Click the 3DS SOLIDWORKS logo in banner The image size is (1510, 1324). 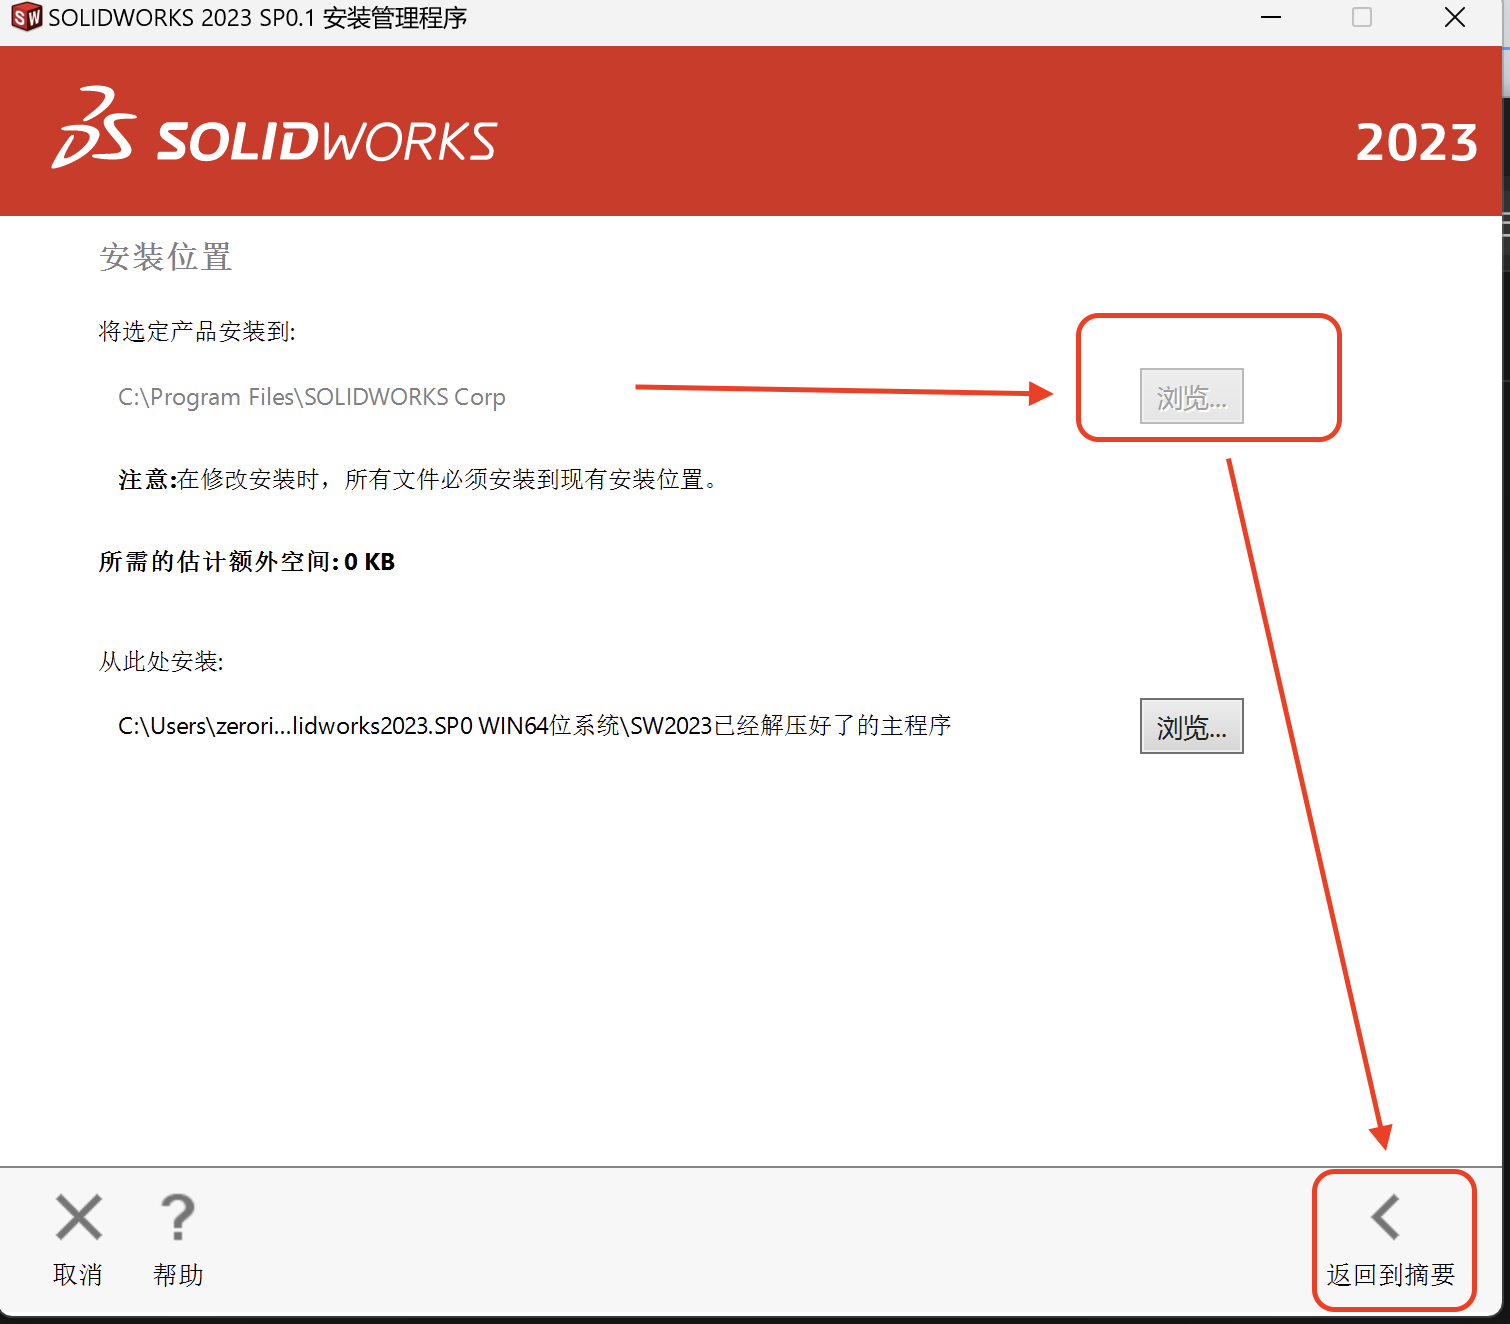point(275,131)
